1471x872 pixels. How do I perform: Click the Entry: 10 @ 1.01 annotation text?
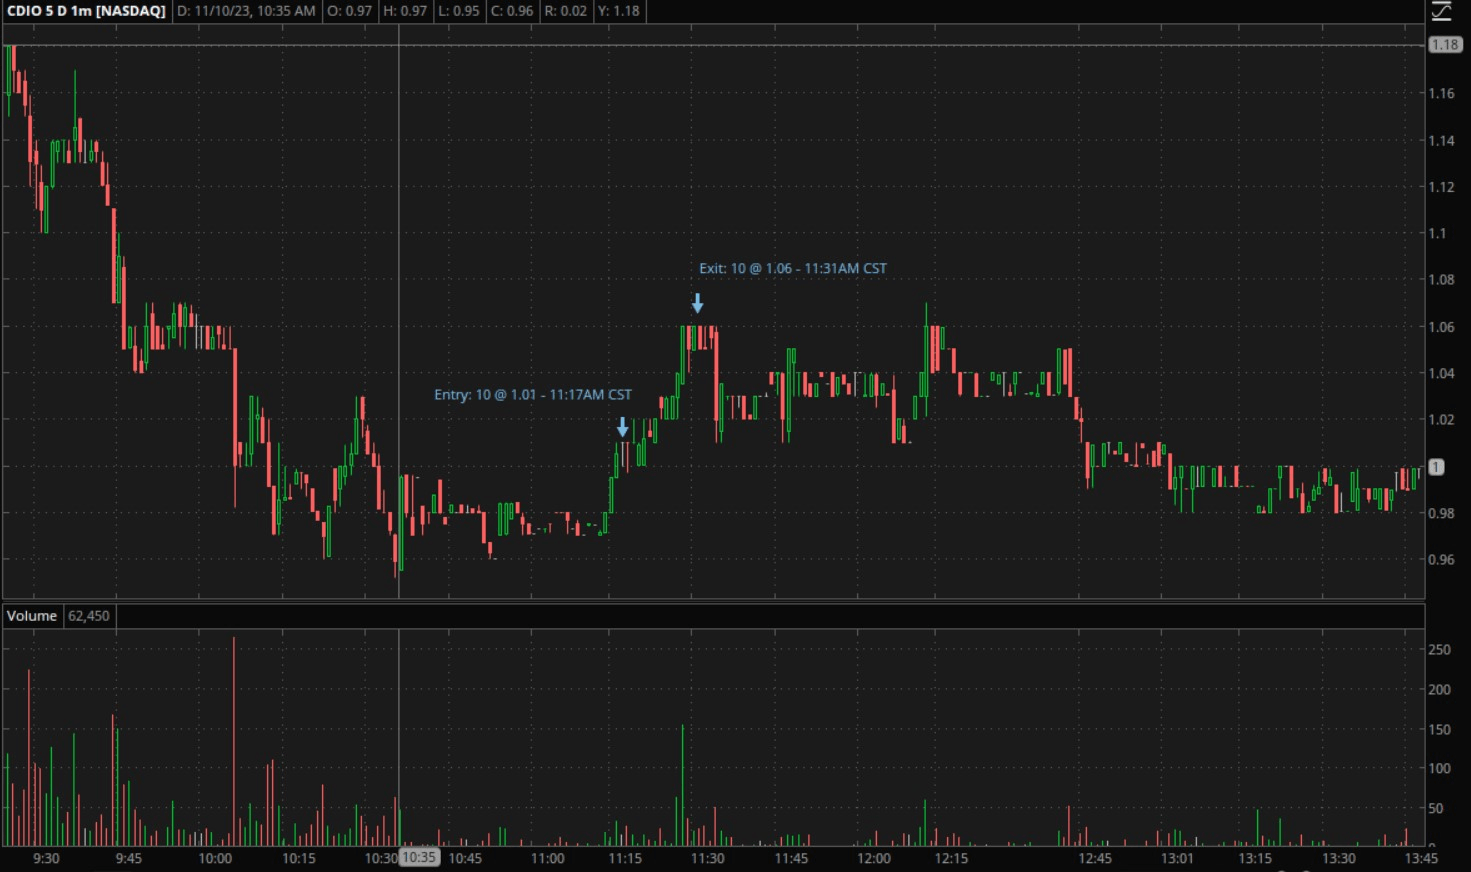[x=533, y=395]
